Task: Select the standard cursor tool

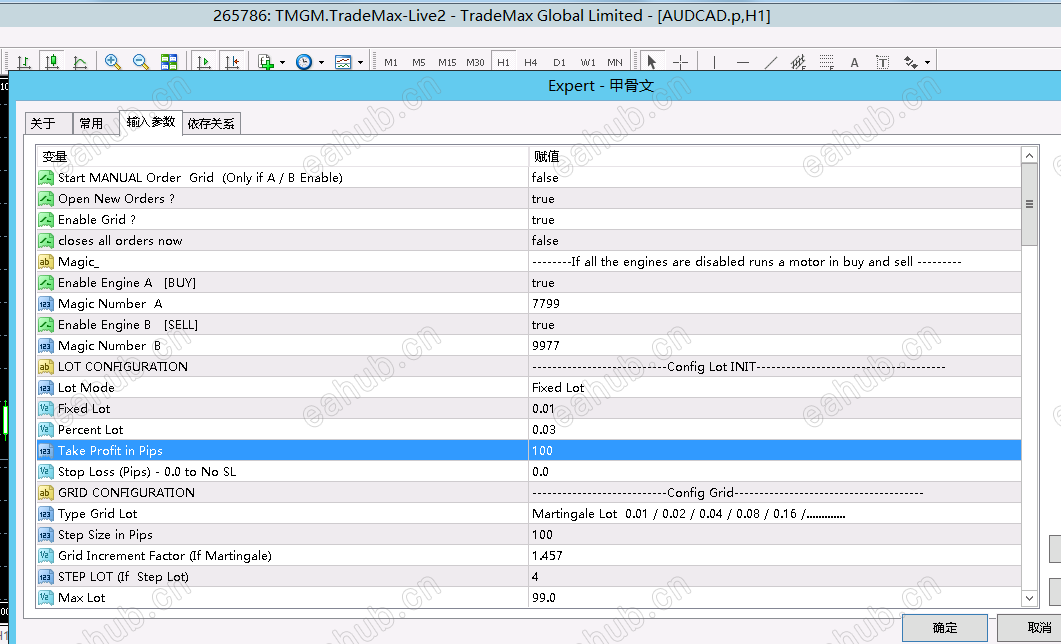Action: (652, 62)
